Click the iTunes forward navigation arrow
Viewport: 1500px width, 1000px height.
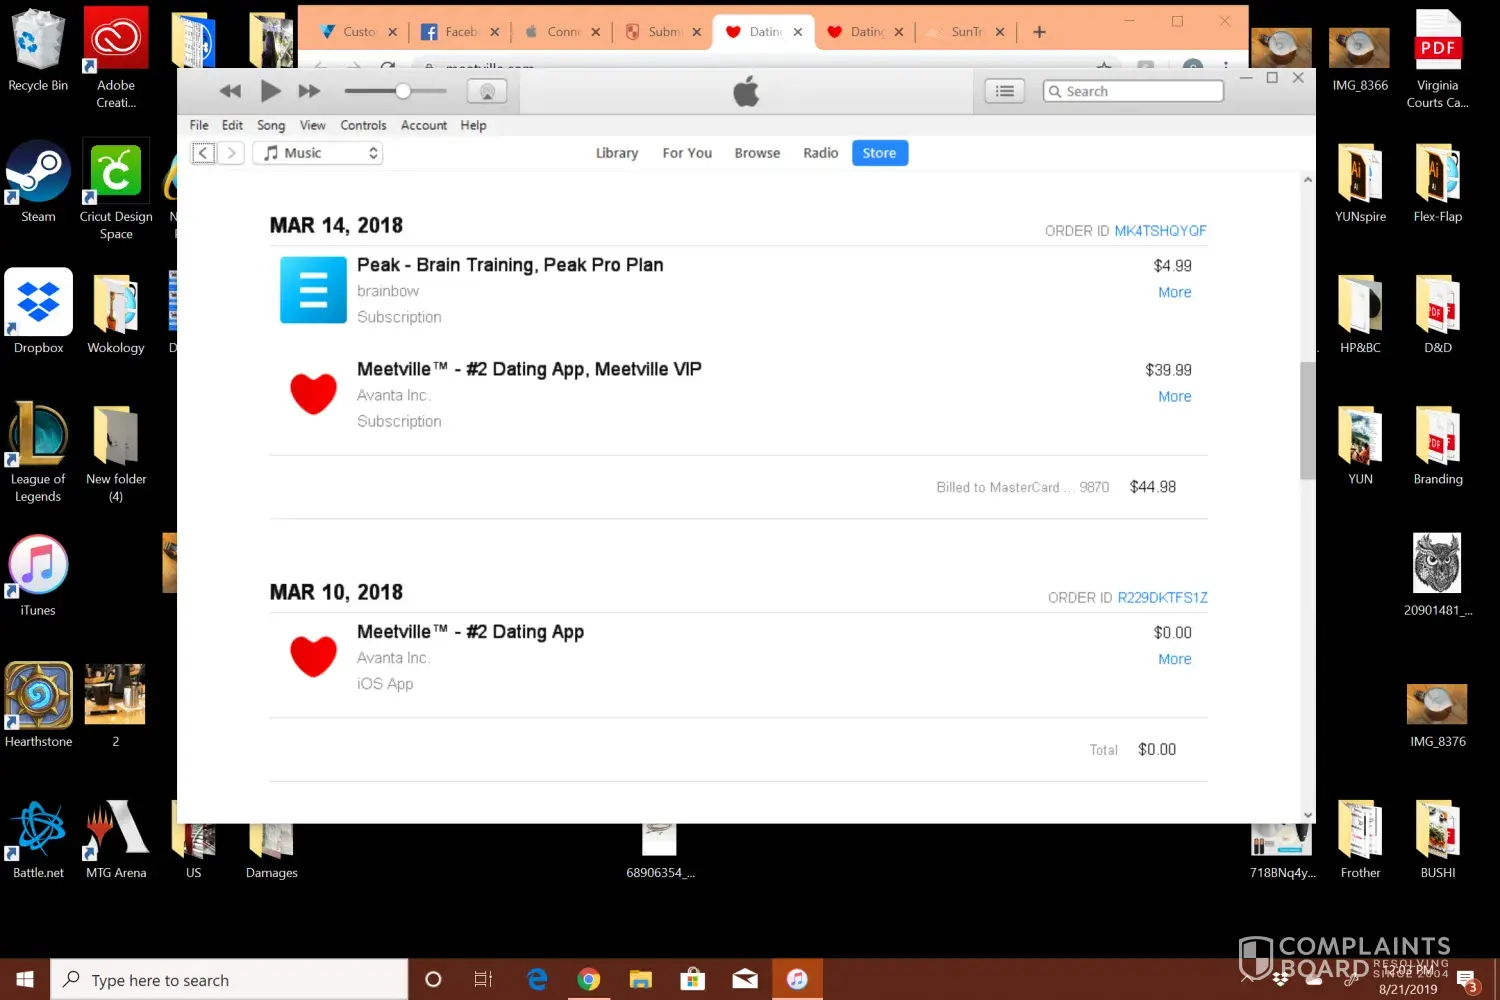(231, 153)
